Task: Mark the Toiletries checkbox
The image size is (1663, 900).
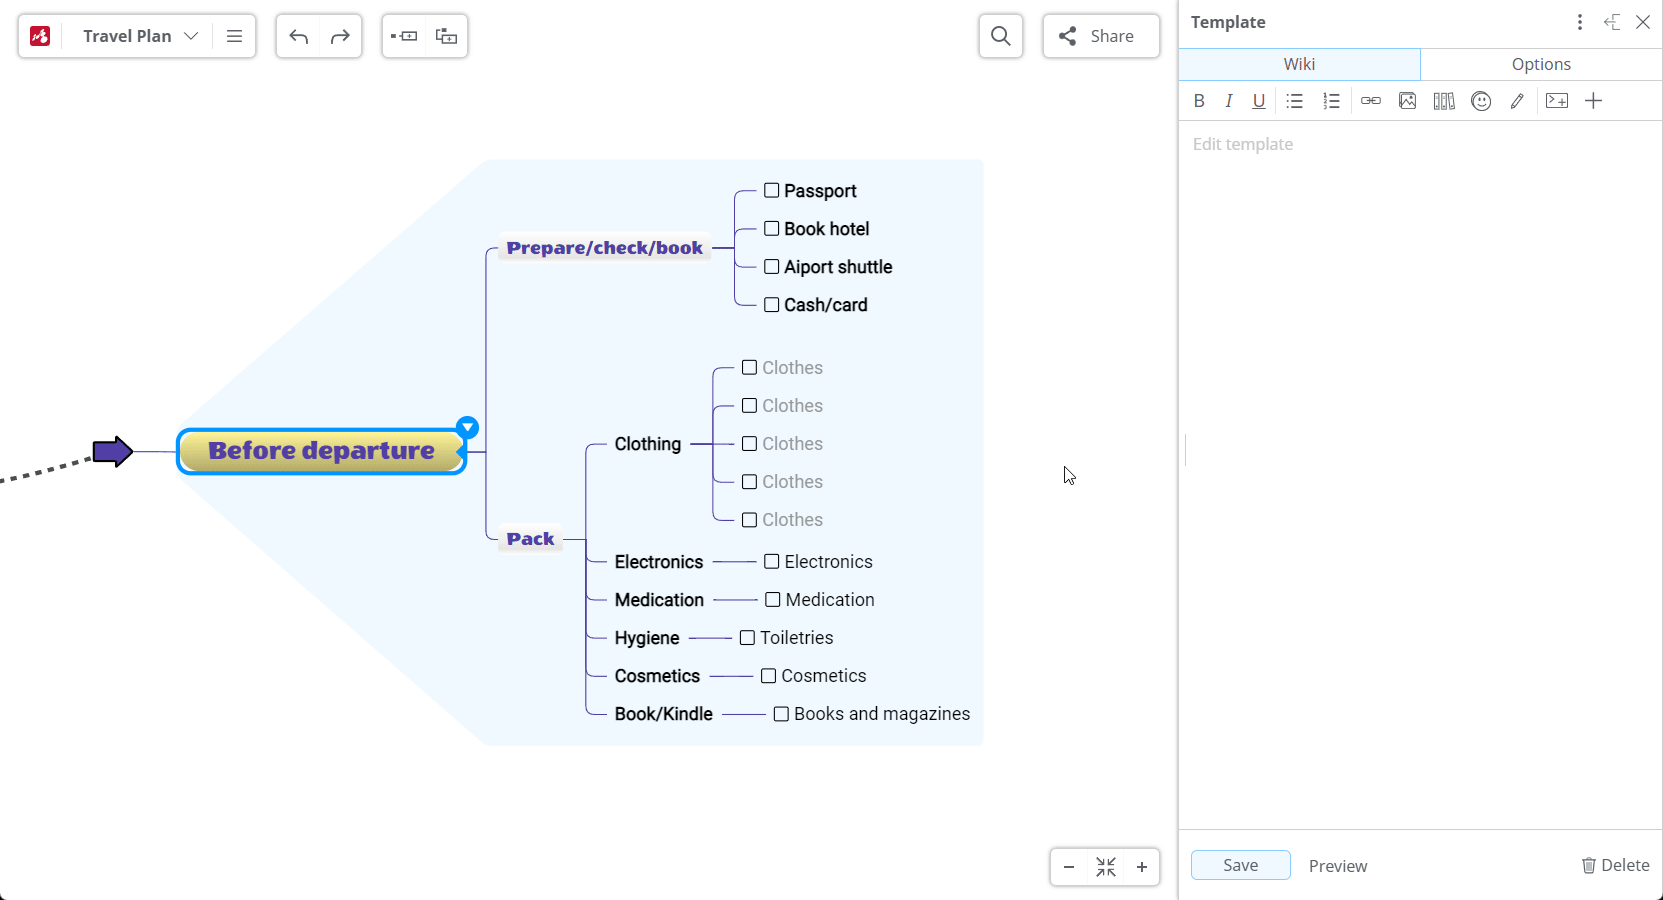Action: tap(747, 638)
